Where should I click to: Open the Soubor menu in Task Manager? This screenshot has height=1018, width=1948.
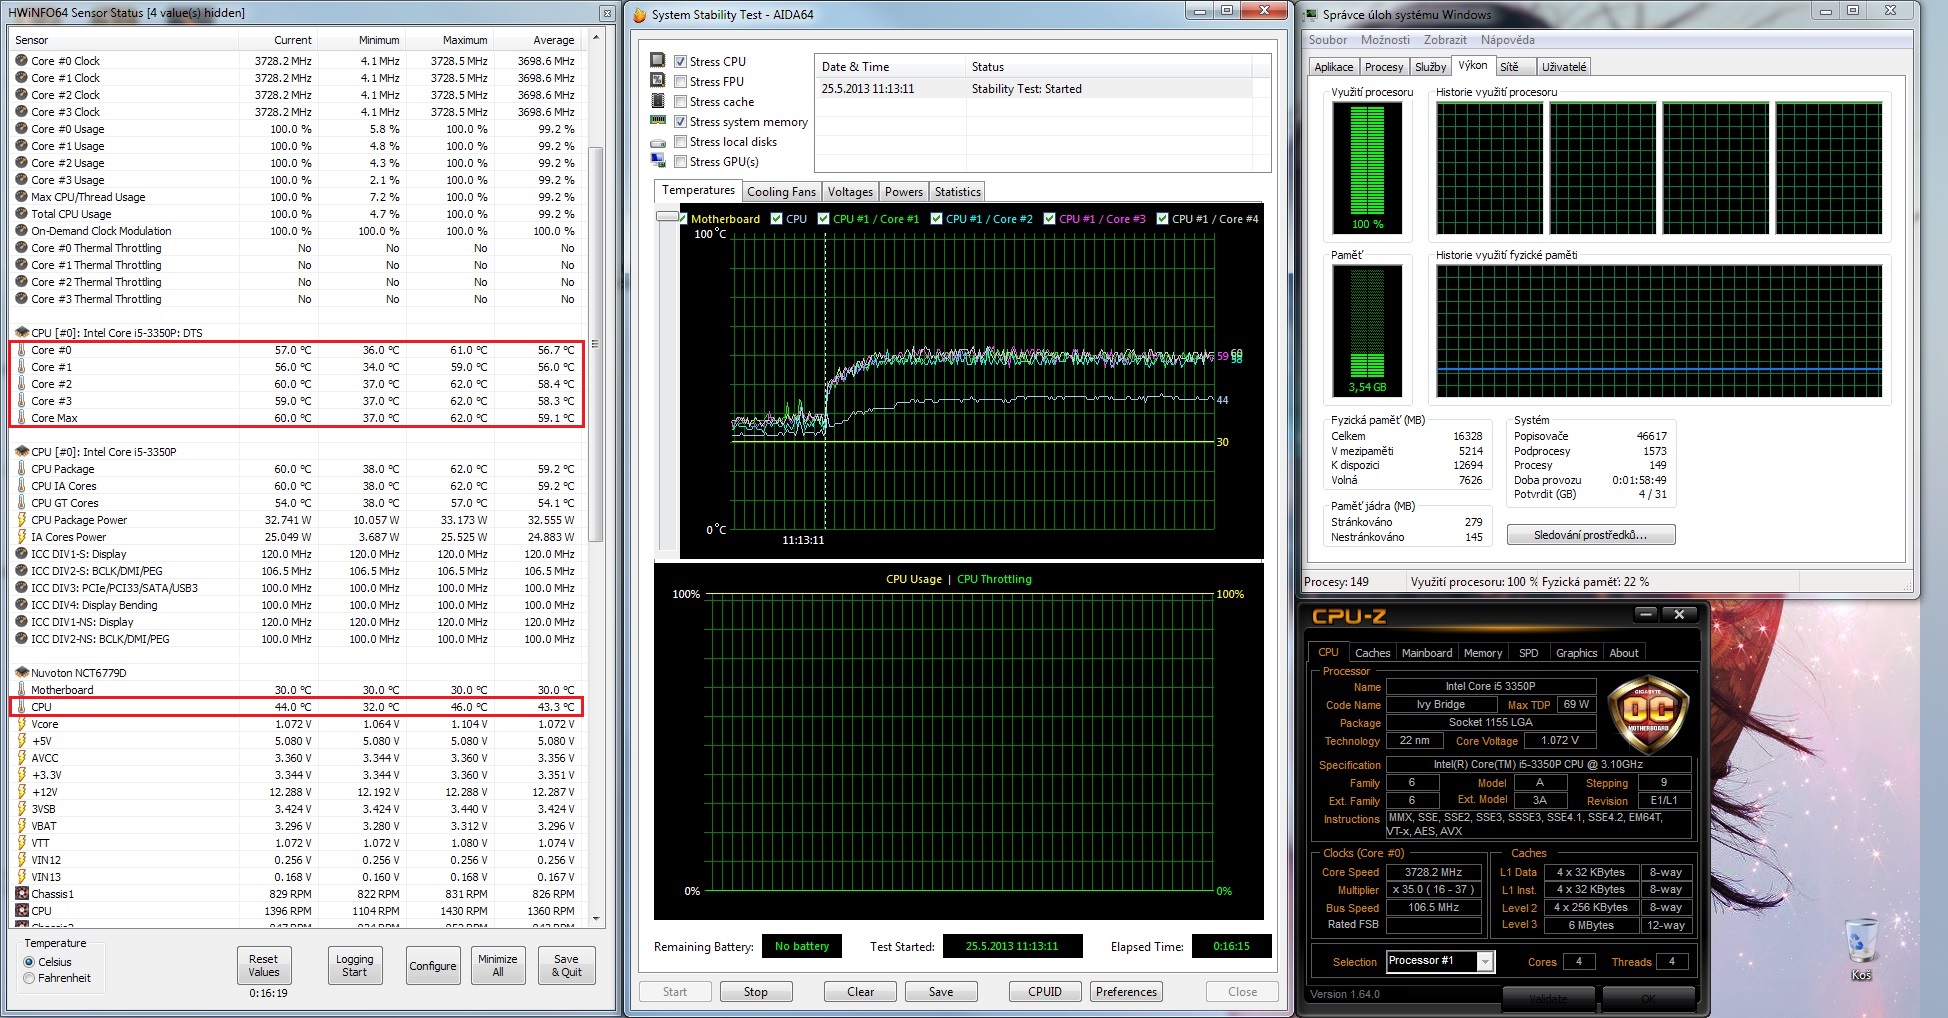click(x=1328, y=40)
